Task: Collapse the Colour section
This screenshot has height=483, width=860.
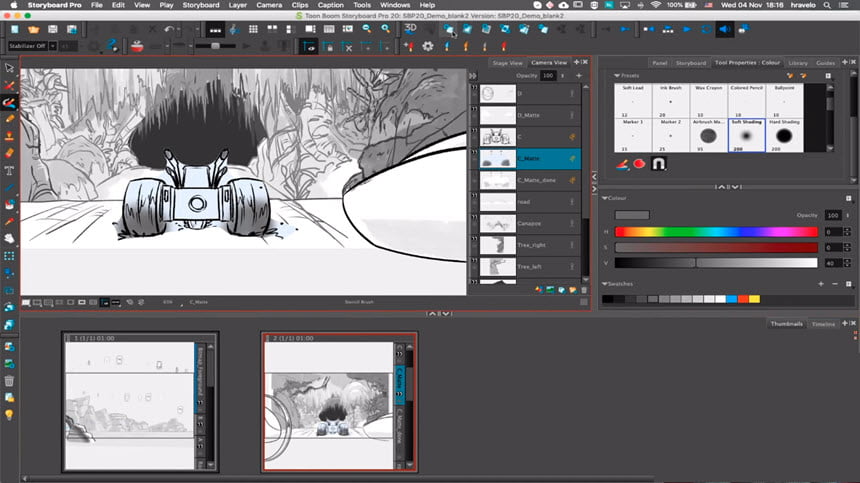Action: tap(605, 198)
